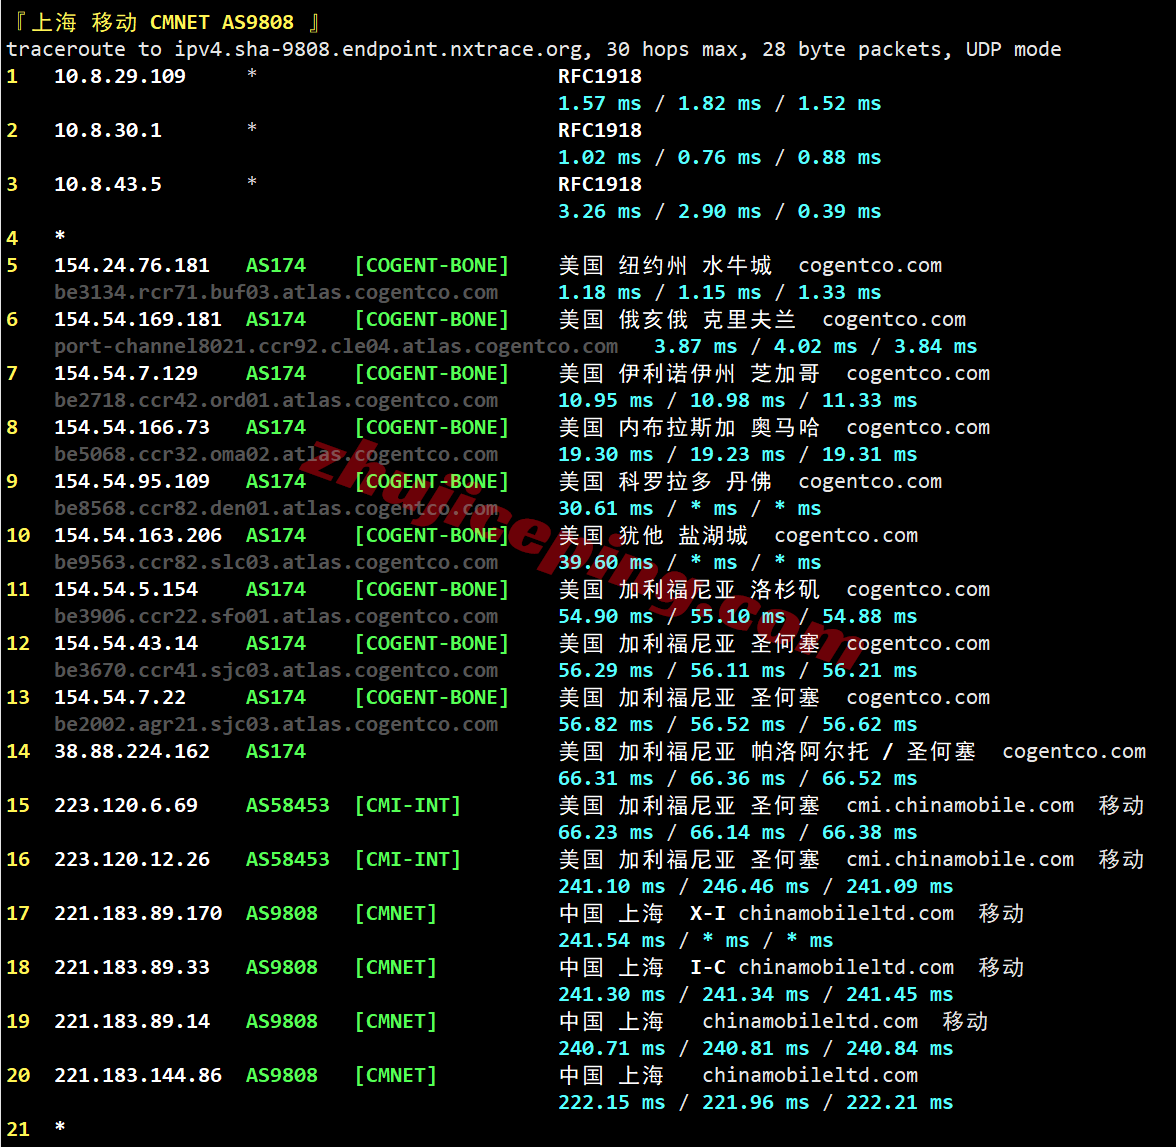This screenshot has height=1147, width=1176.
Task: Click location text '美国 纽约州 水牛城'
Action: click(665, 266)
